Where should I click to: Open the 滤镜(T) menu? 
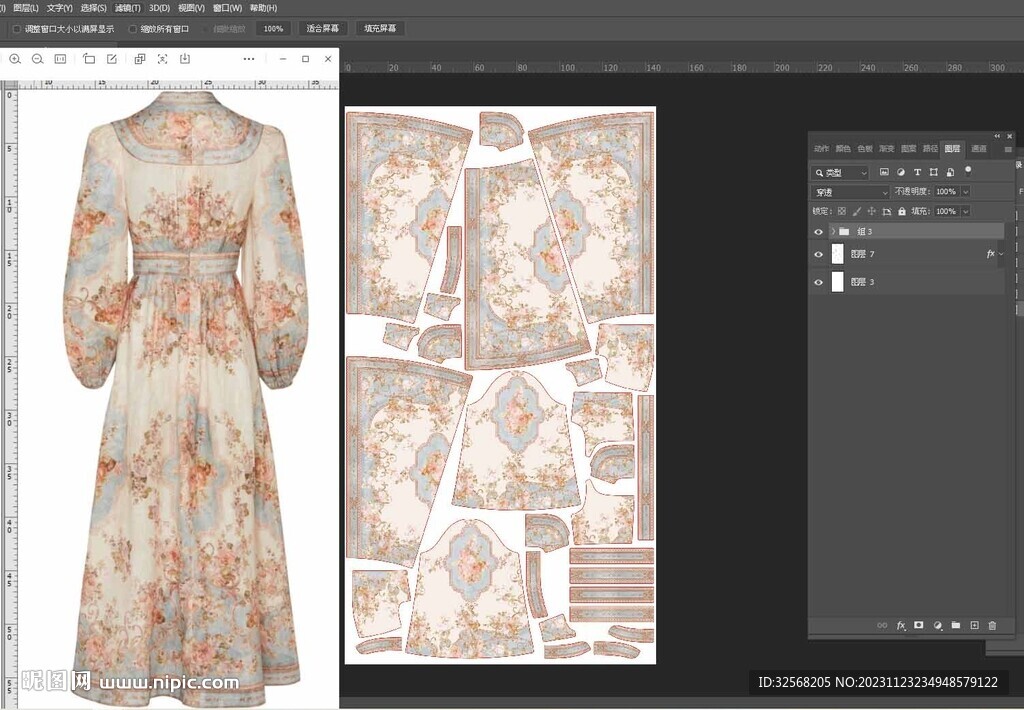(x=128, y=8)
